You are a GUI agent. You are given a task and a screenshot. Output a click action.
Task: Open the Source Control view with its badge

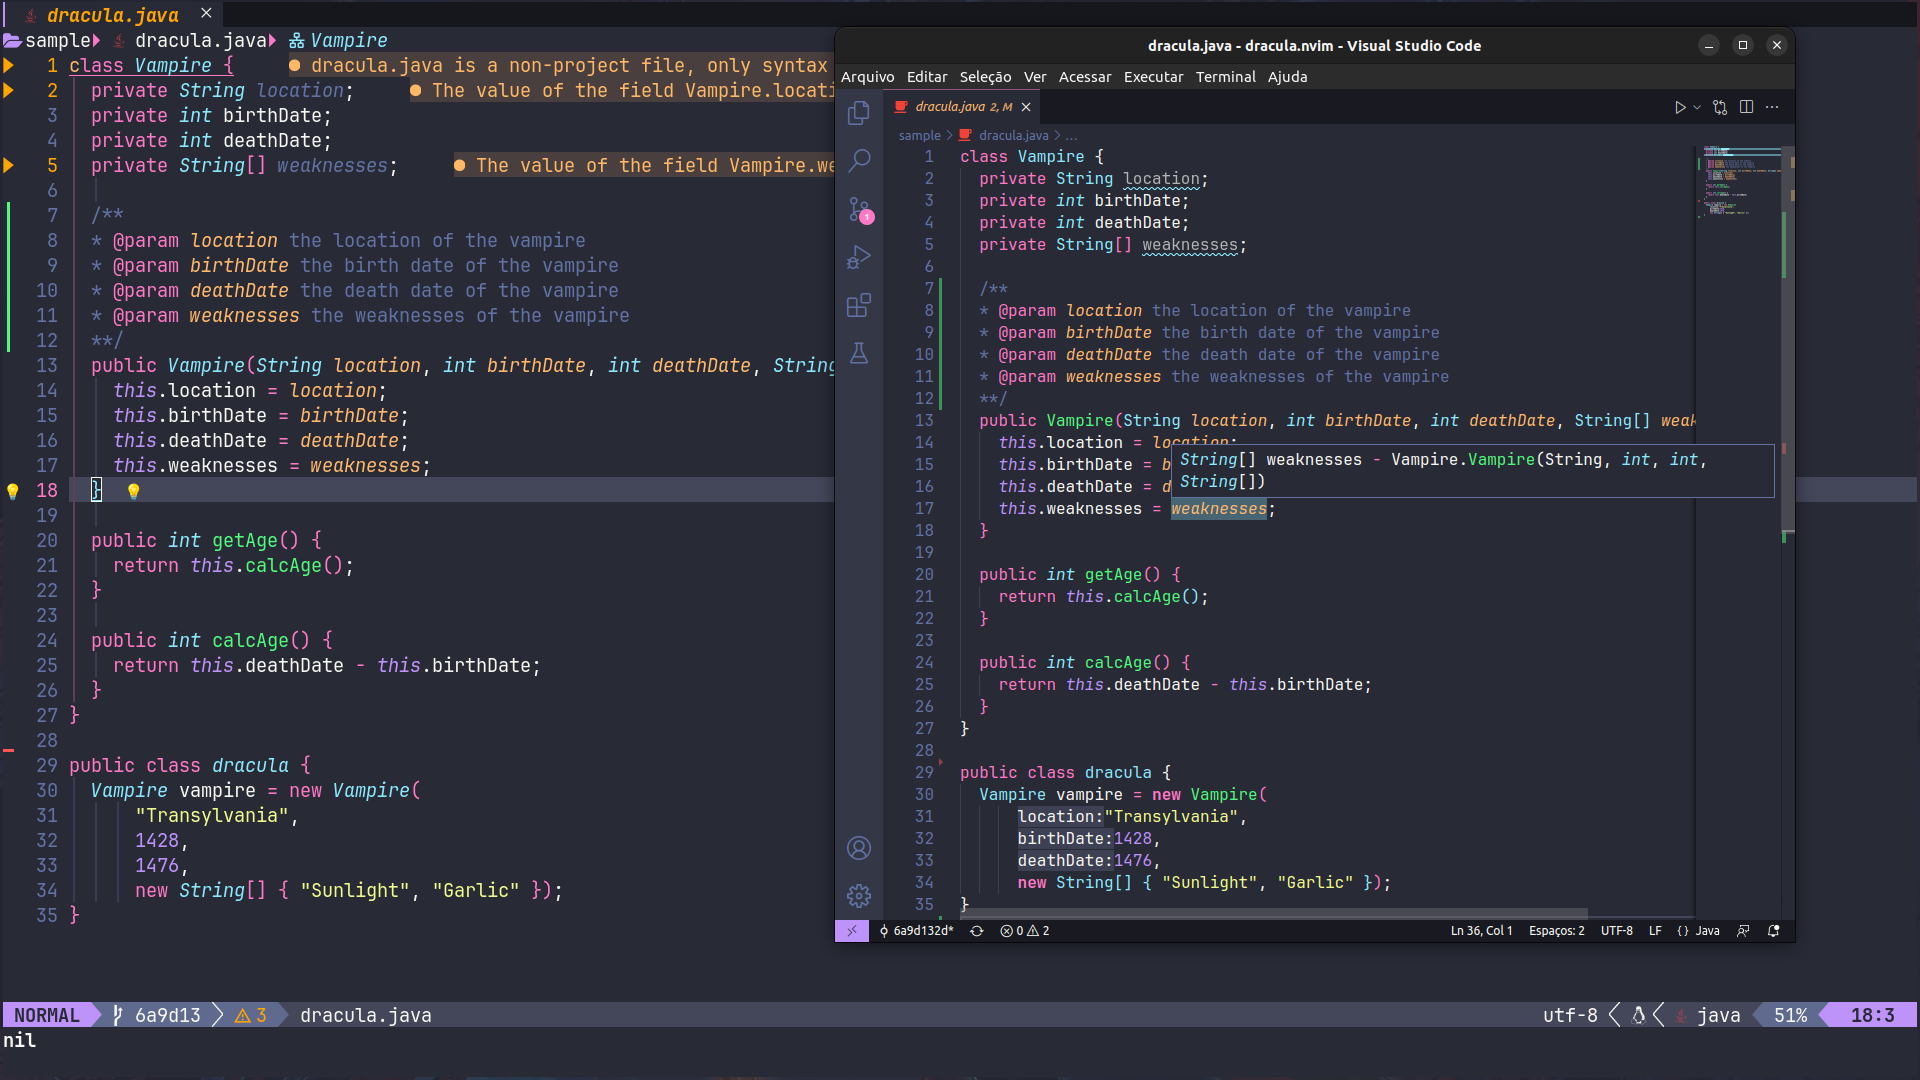(x=860, y=209)
